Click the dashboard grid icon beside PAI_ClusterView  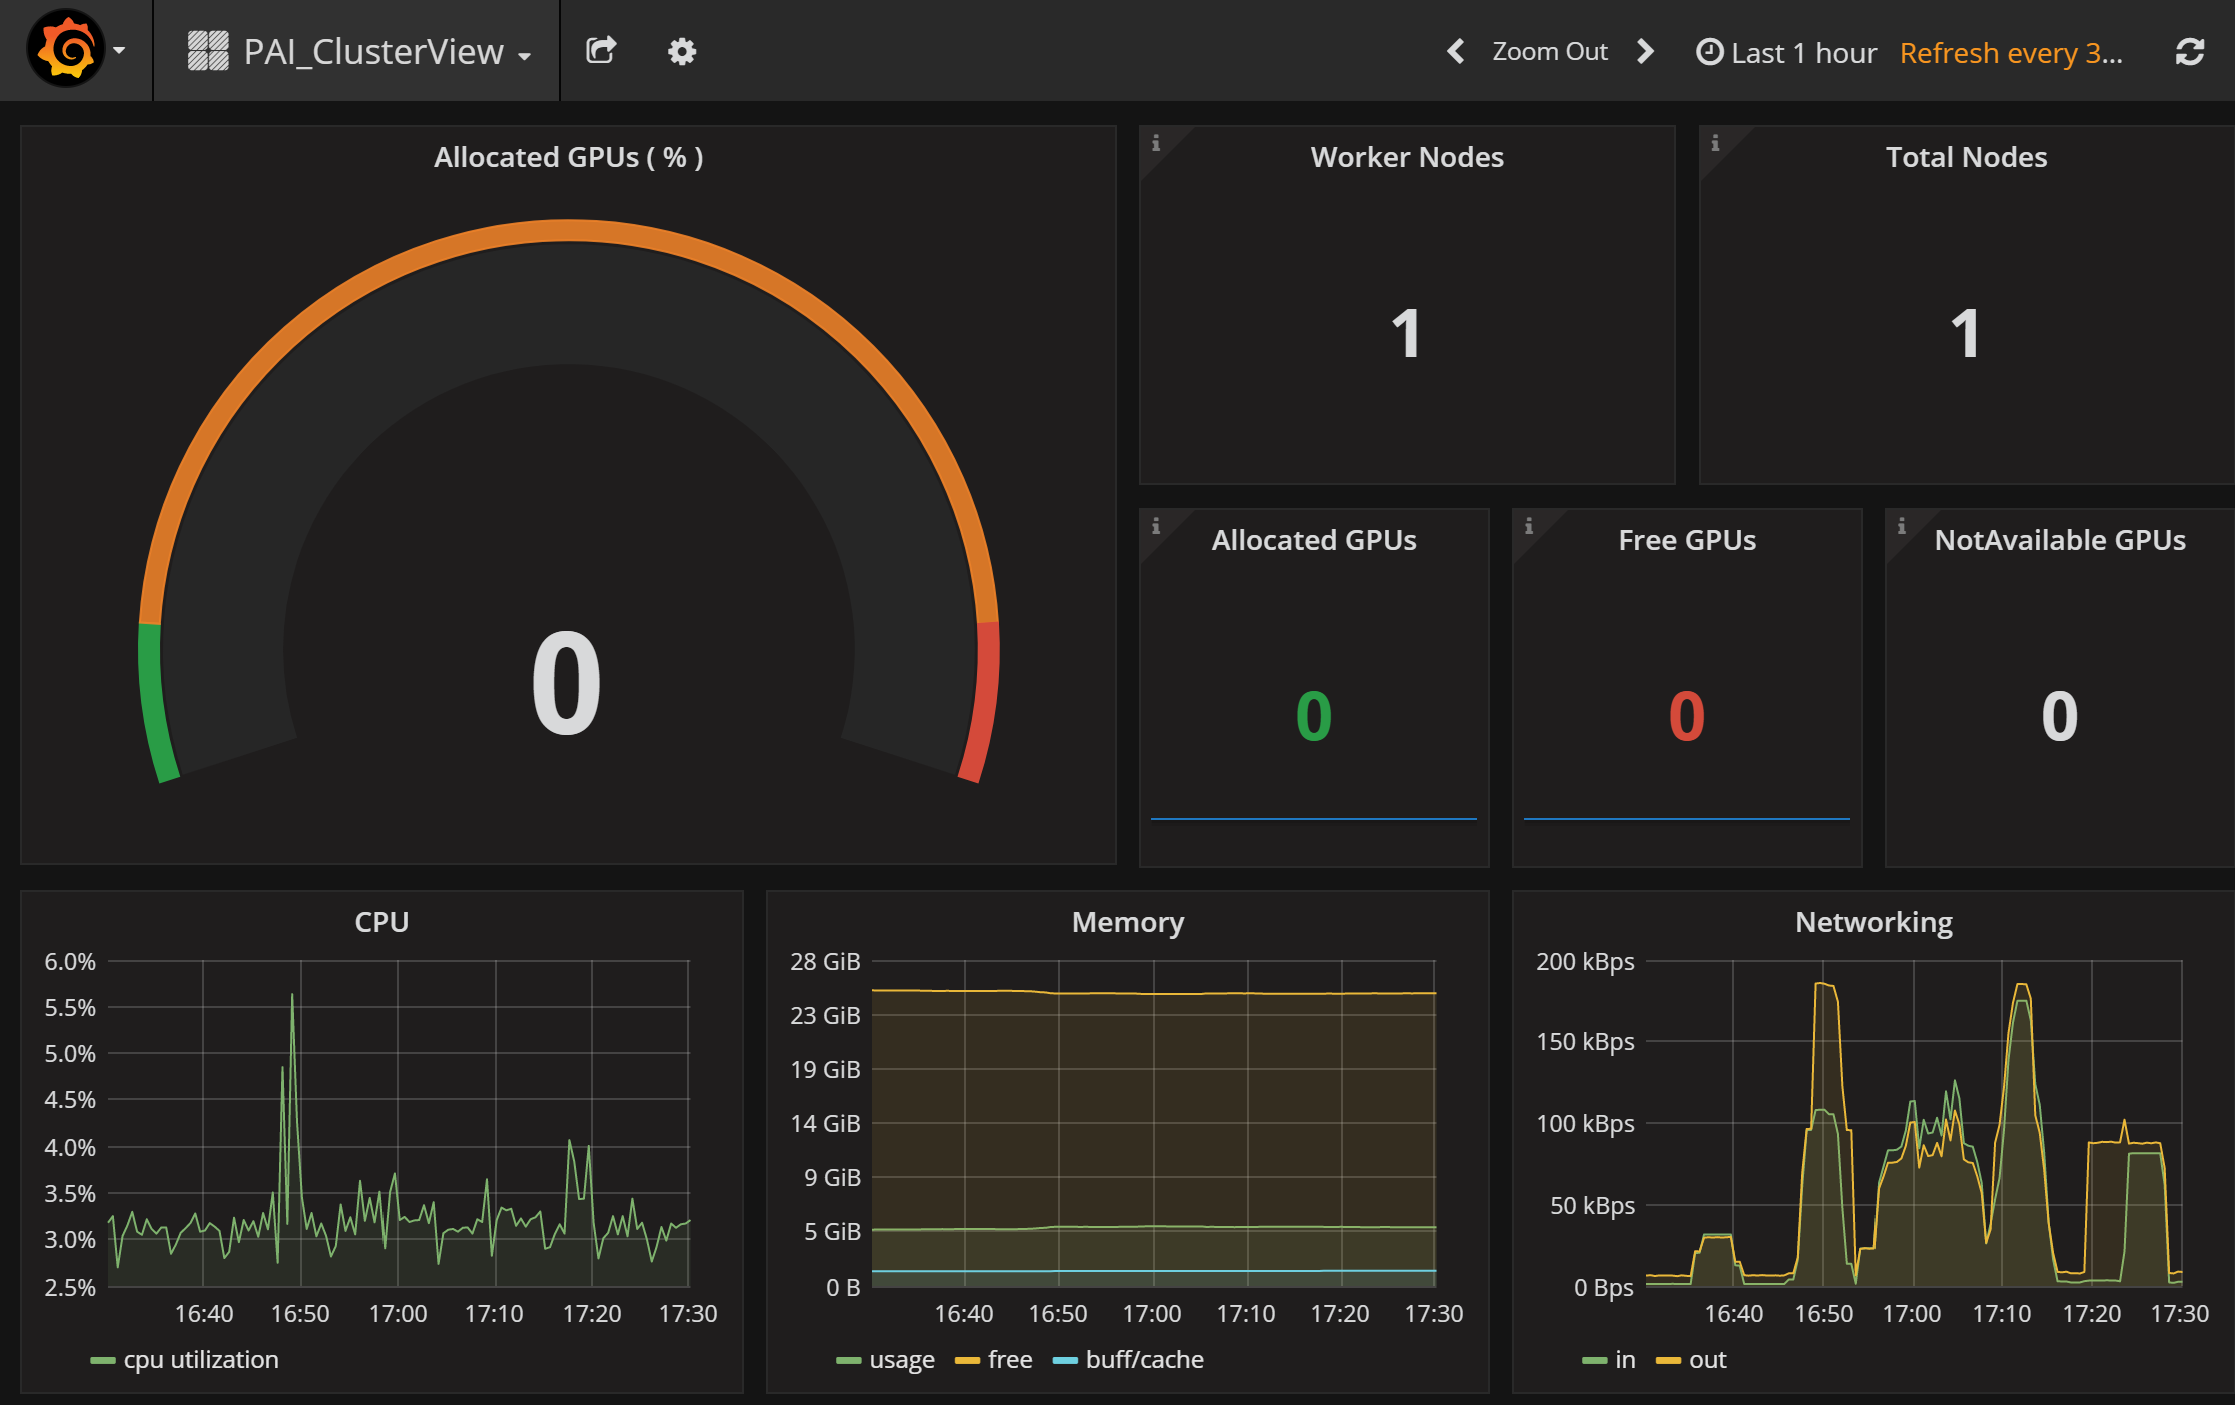click(208, 51)
